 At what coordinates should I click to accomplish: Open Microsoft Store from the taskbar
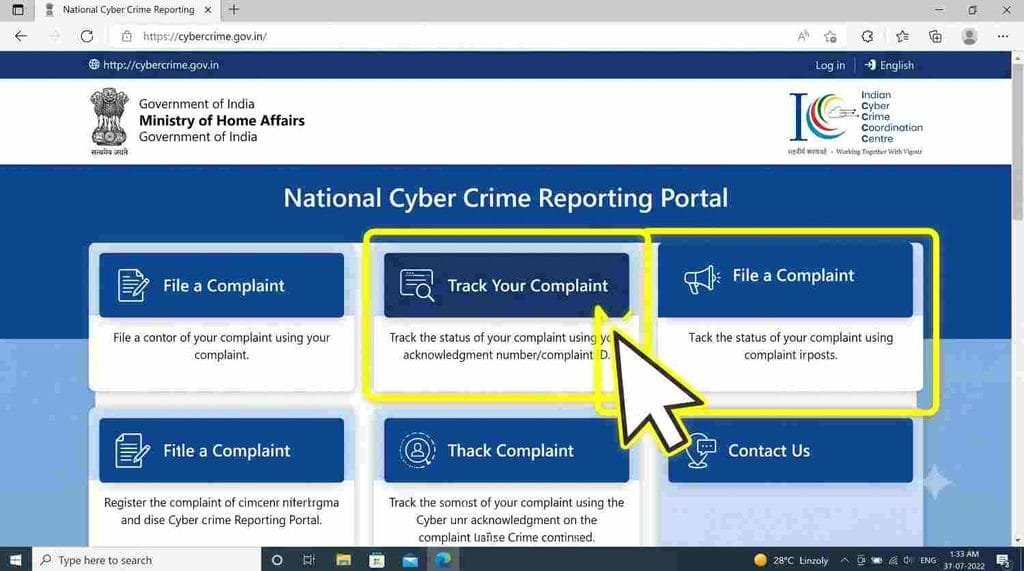coord(377,560)
